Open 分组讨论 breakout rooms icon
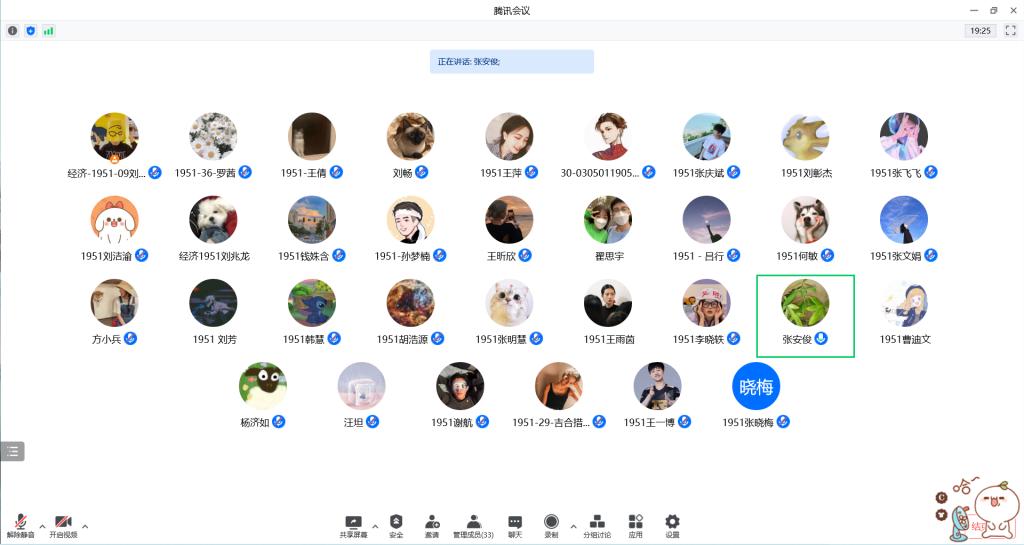Screen dimensions: 1024x545 597,524
